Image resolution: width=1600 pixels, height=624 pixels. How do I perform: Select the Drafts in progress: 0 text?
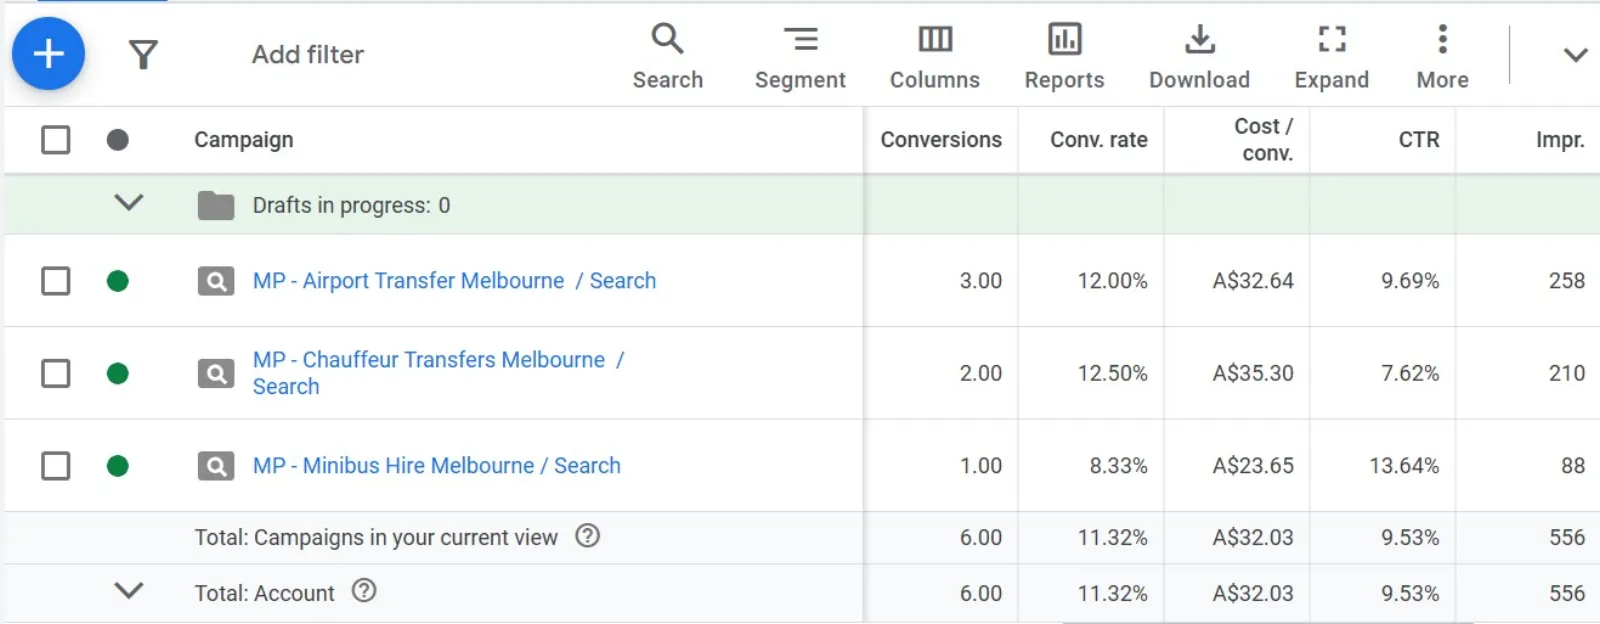coord(351,205)
